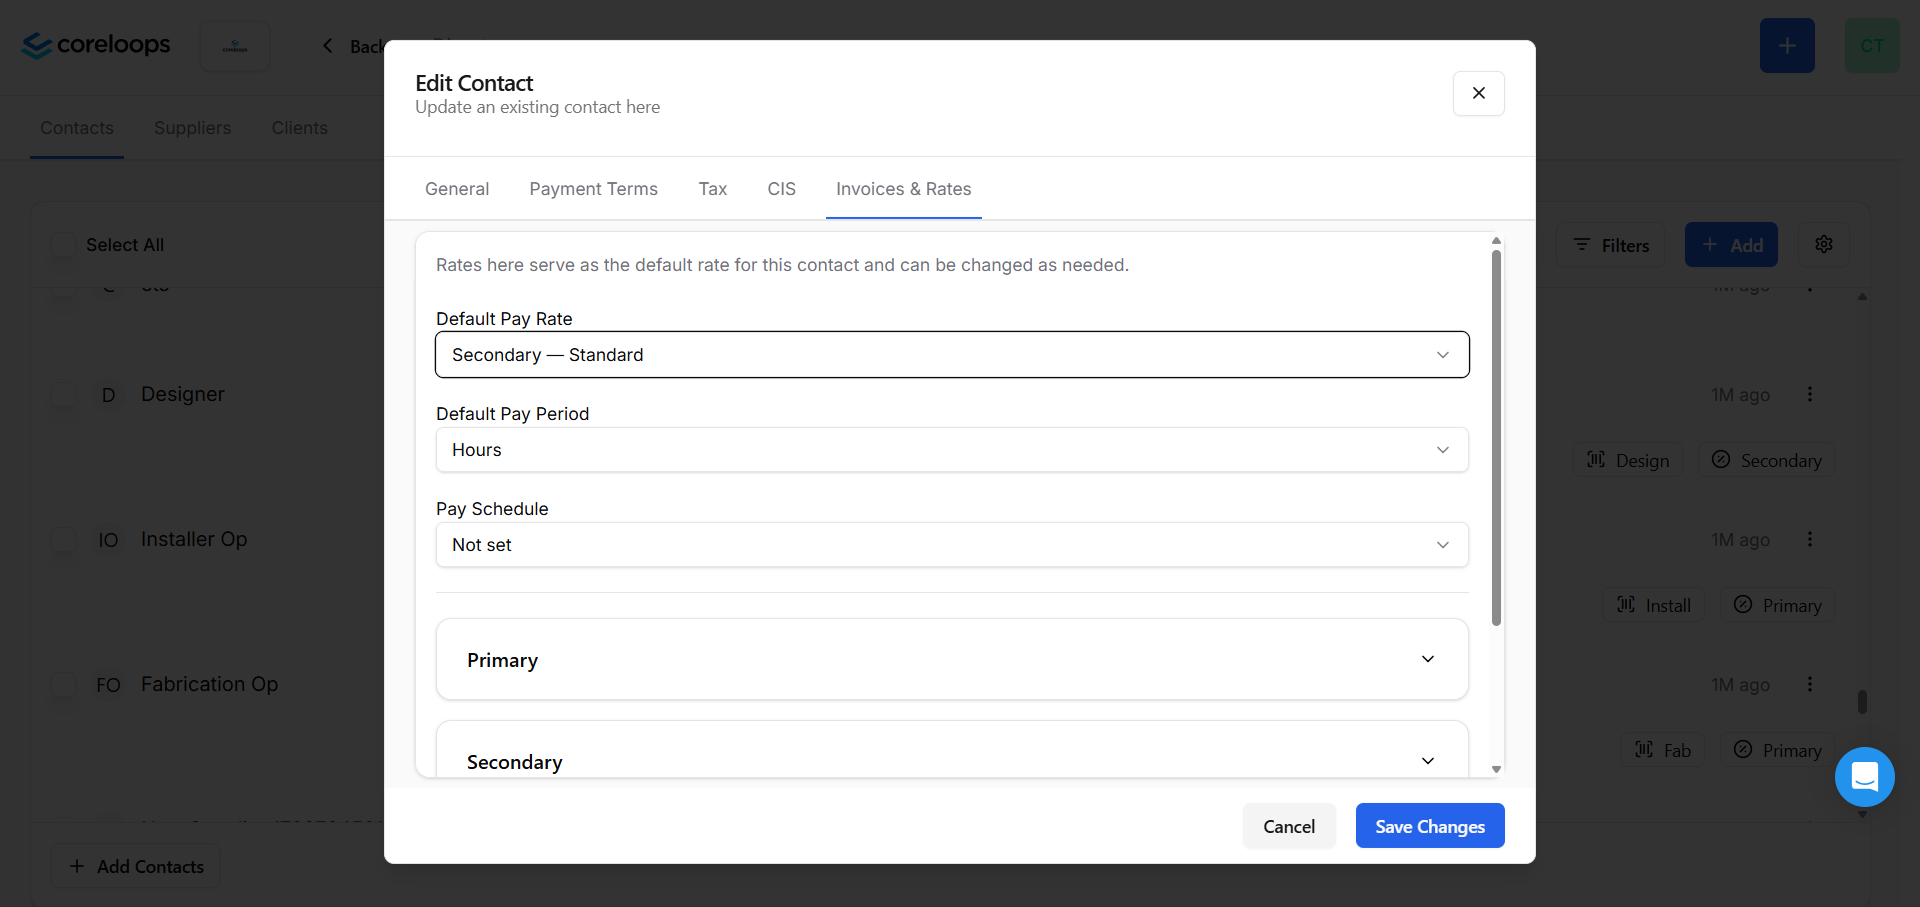Open the Contacts tab in background page
Image resolution: width=1920 pixels, height=907 pixels.
point(77,128)
